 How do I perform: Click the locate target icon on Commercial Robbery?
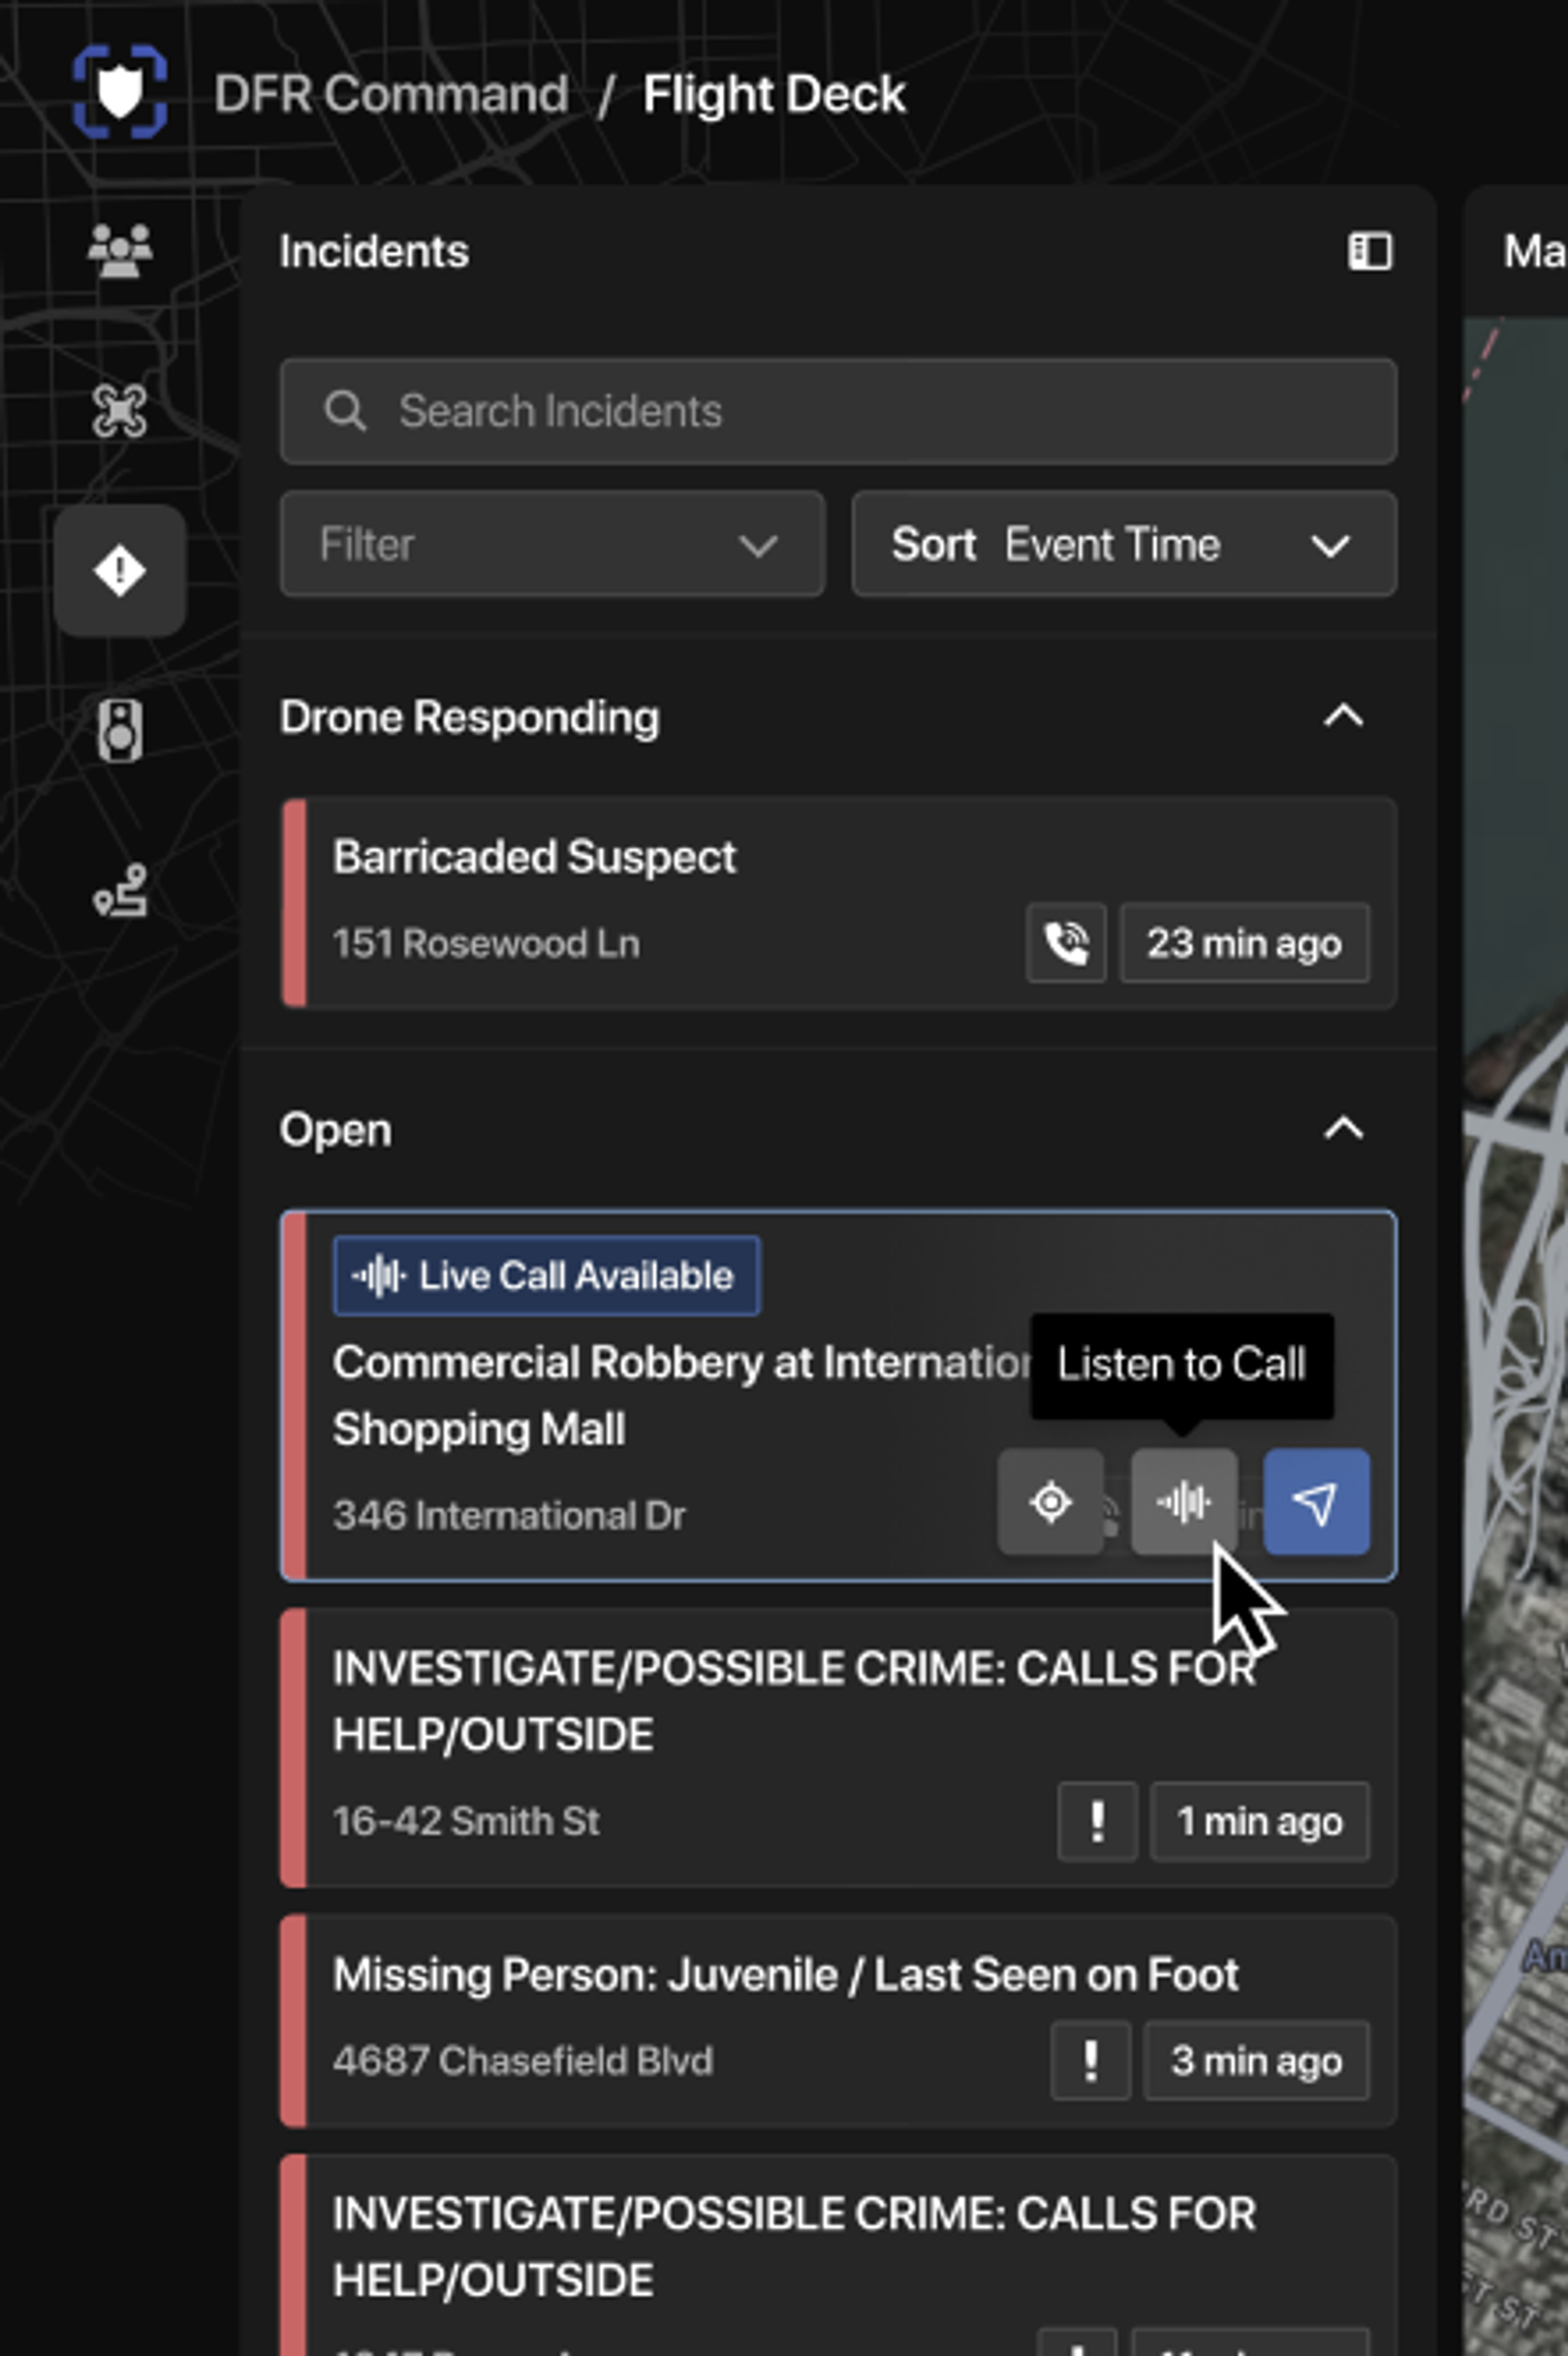click(1051, 1502)
